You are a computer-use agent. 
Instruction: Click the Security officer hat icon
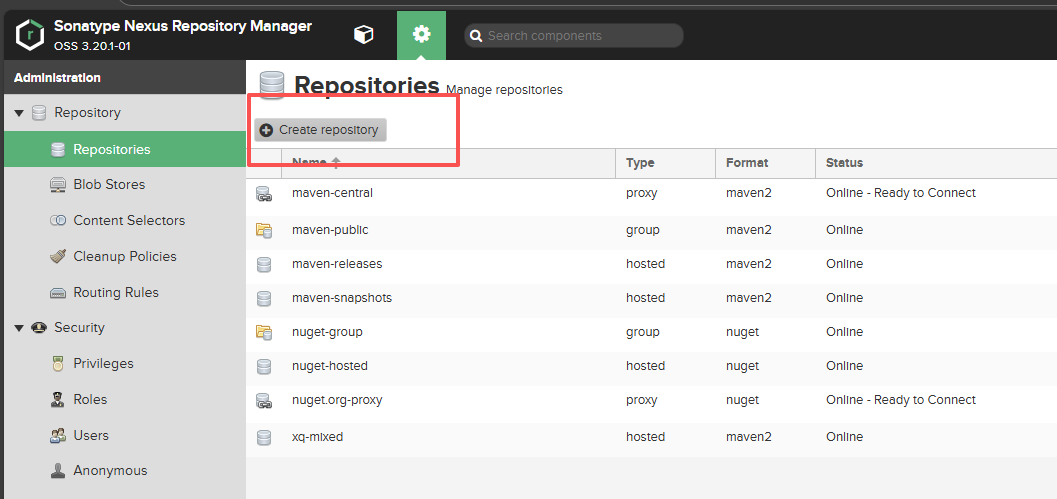pos(39,328)
